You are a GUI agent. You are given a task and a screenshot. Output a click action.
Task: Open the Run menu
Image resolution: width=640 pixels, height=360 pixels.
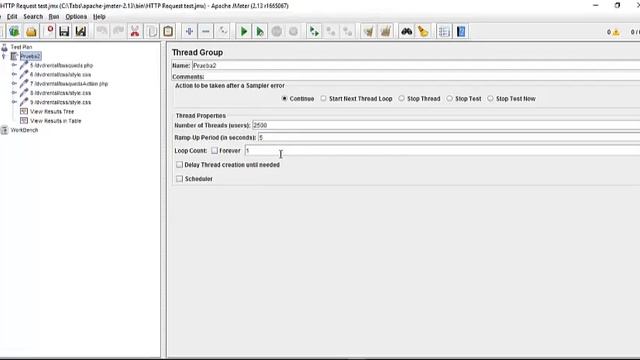coord(54,17)
